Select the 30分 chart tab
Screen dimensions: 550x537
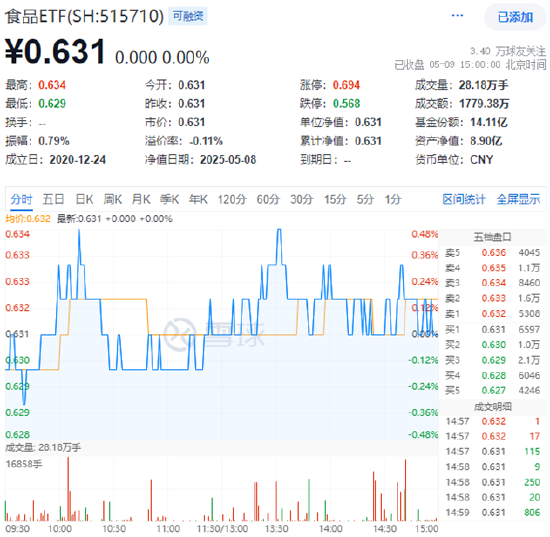click(302, 199)
